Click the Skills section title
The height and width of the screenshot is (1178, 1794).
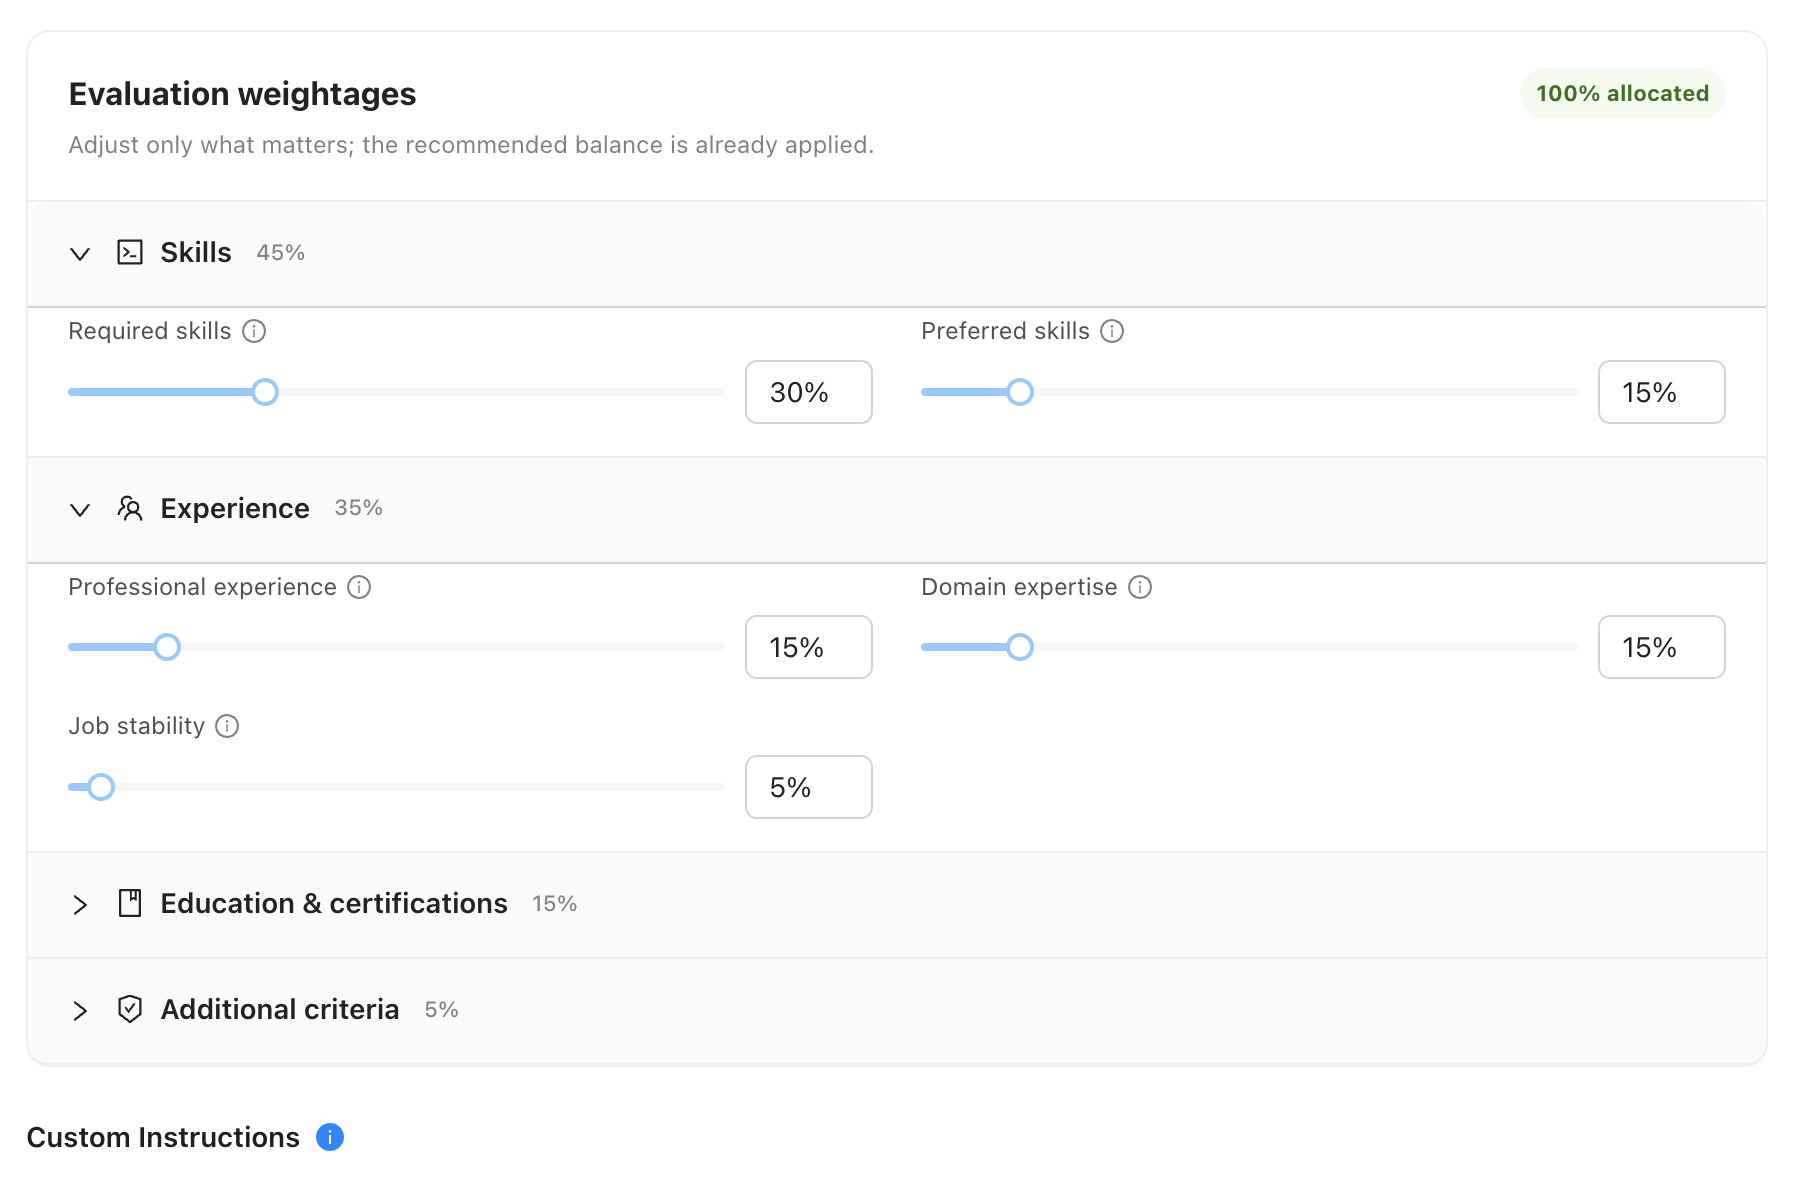pyautogui.click(x=196, y=252)
